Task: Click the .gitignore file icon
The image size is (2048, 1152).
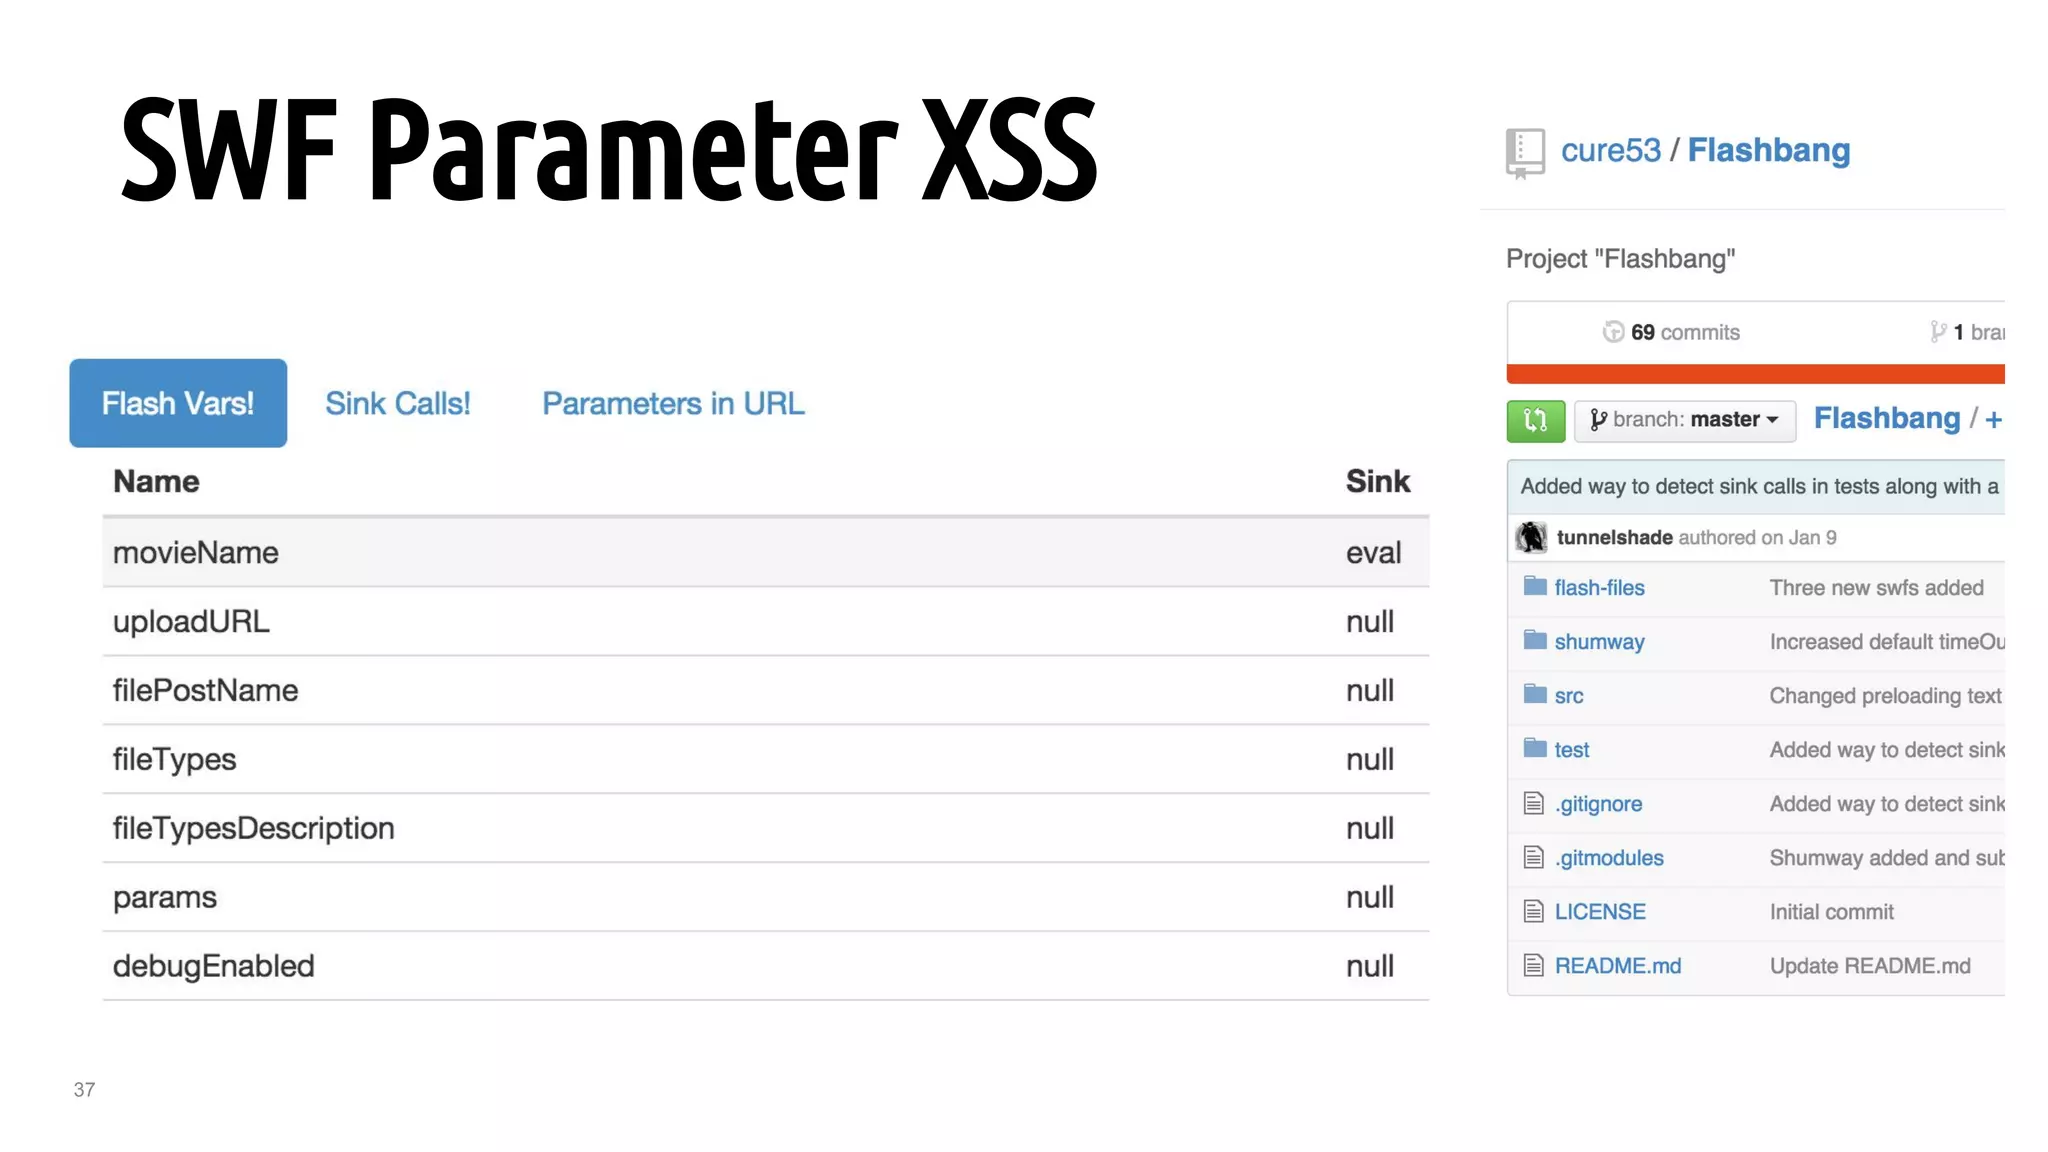Action: point(1534,803)
